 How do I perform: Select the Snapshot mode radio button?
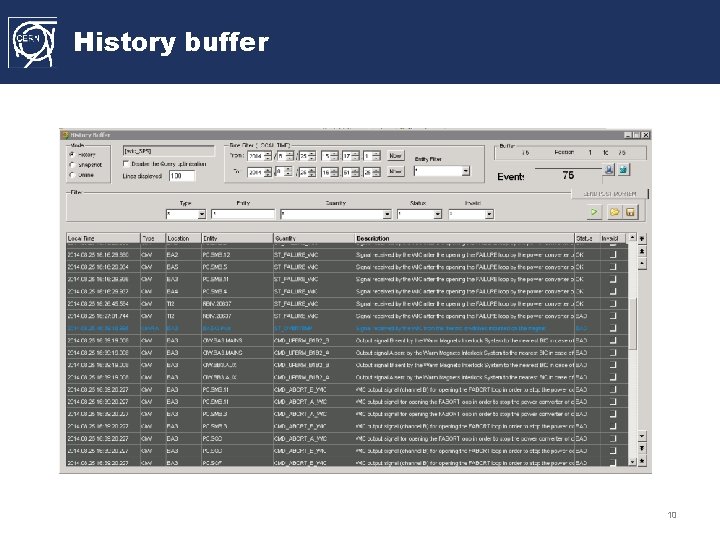(x=72, y=165)
